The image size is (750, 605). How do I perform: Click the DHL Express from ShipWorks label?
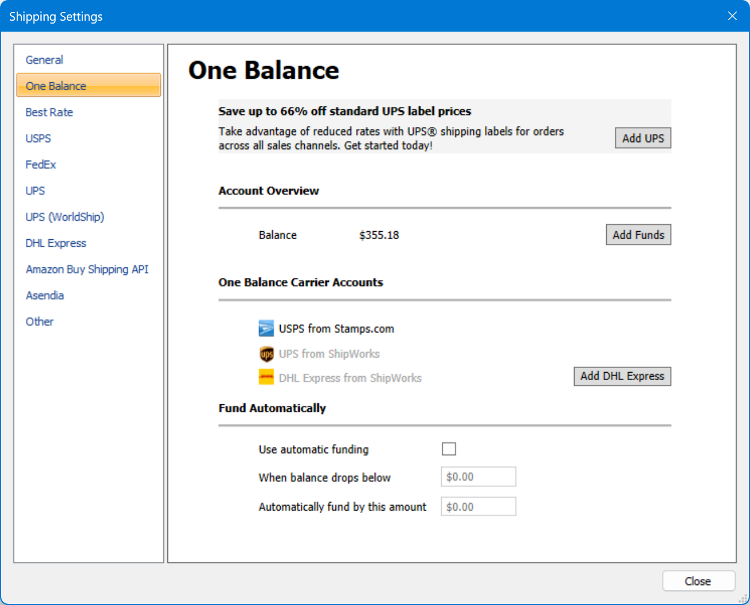pyautogui.click(x=350, y=378)
